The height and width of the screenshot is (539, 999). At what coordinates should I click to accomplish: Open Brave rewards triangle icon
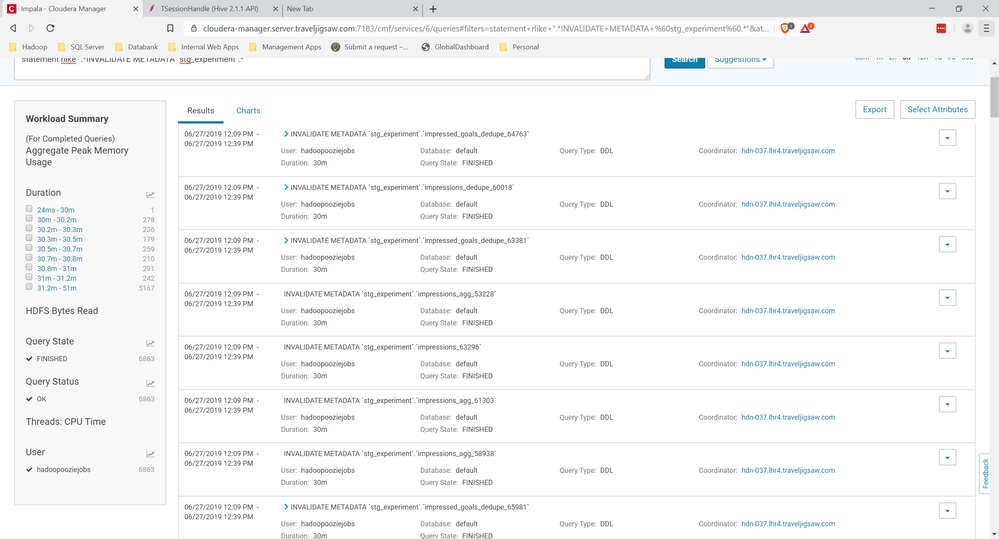point(807,28)
